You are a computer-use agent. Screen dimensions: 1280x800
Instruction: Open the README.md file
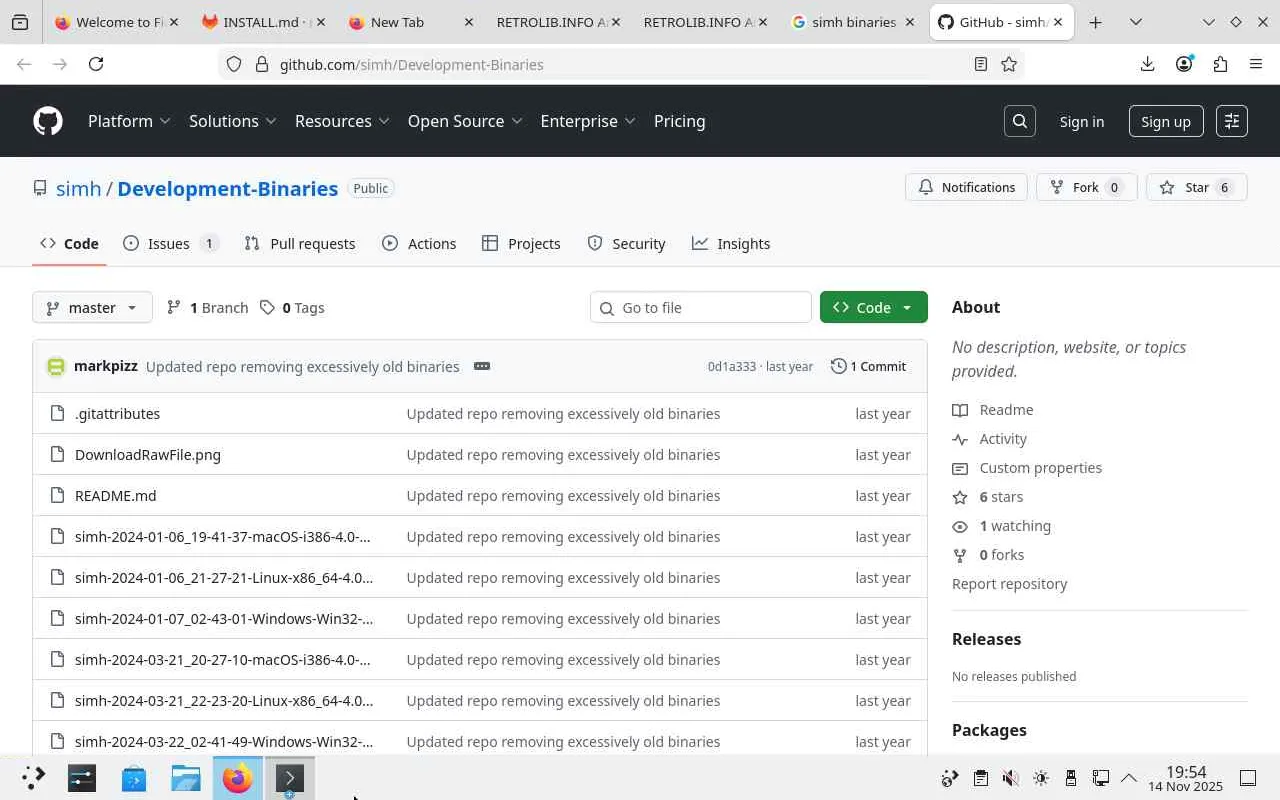[116, 495]
